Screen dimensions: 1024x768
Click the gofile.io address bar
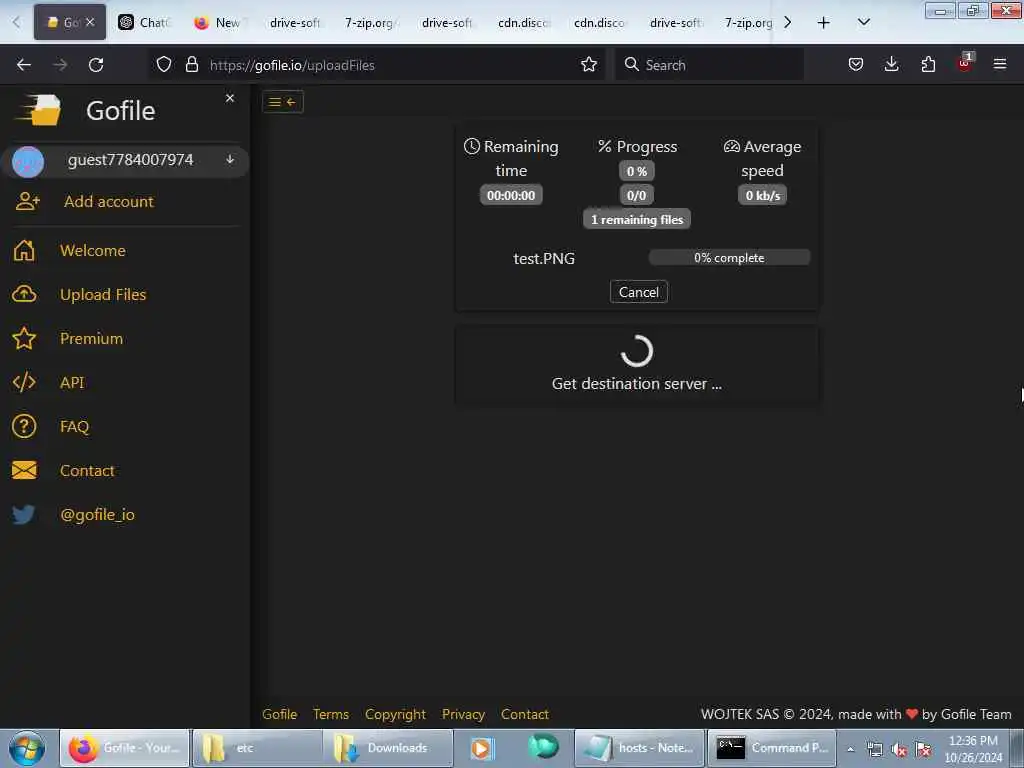[379, 65]
